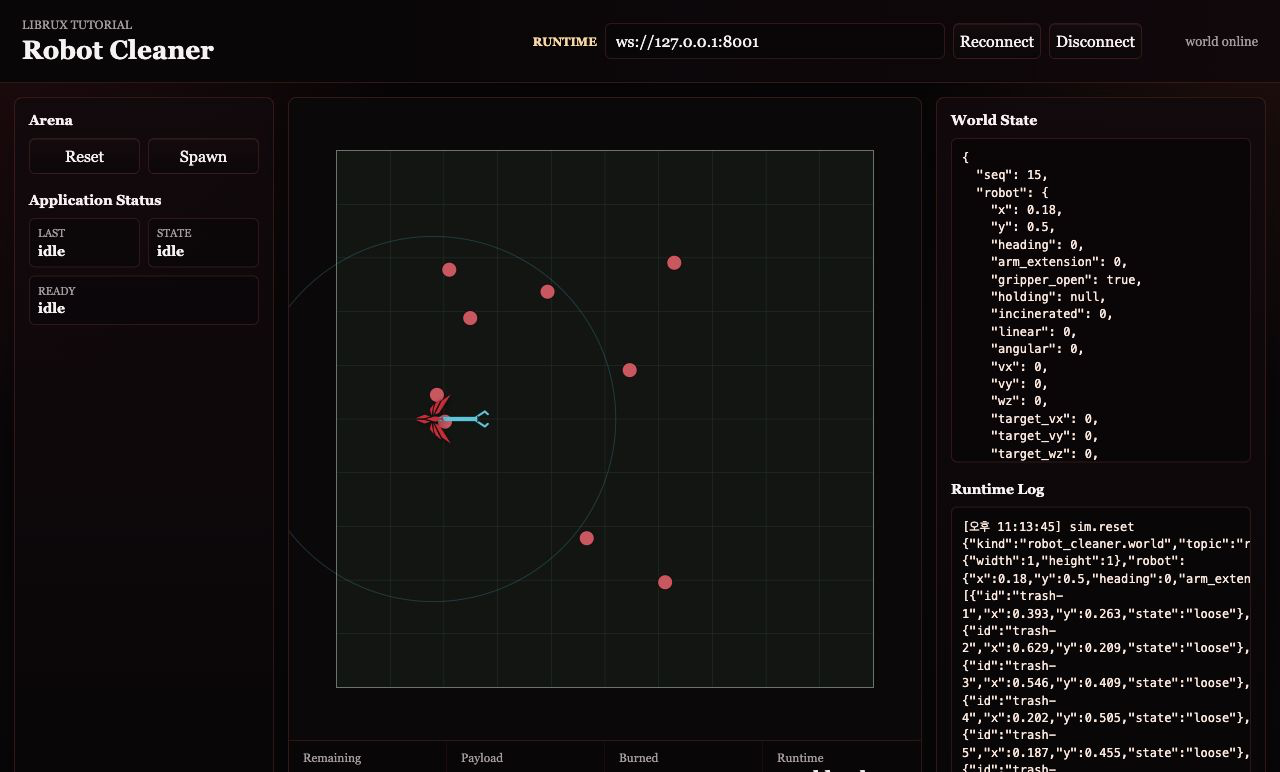Click the "Arena" section heading
The width and height of the screenshot is (1280, 772).
coord(51,120)
